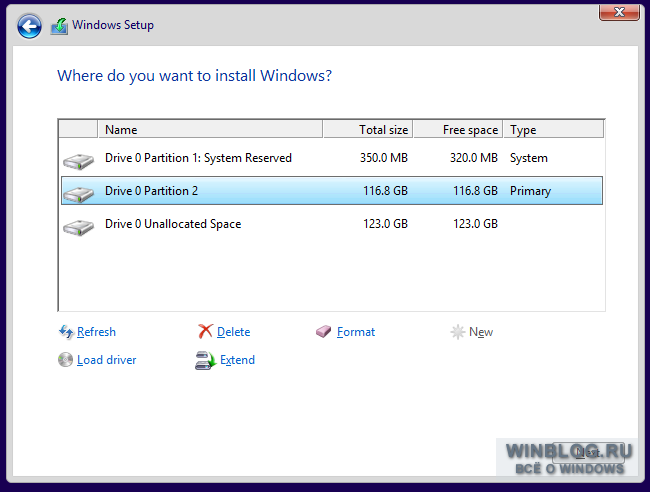Sort by the Total size column header
The width and height of the screenshot is (650, 492).
pyautogui.click(x=368, y=129)
